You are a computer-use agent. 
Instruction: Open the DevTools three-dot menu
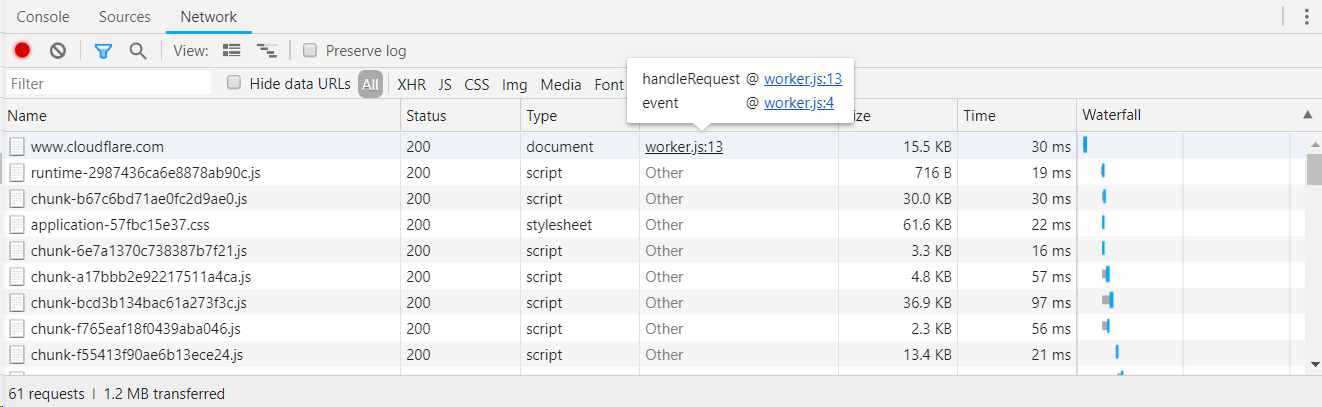pyautogui.click(x=1306, y=16)
